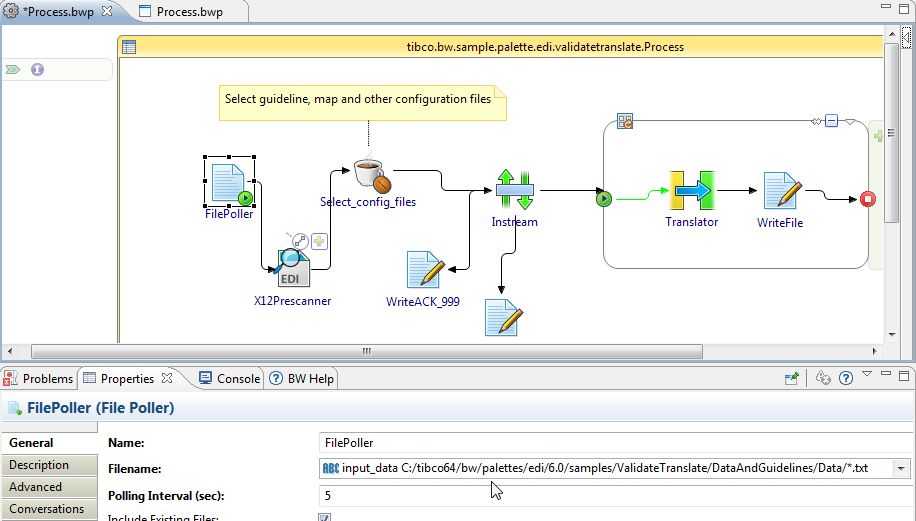The image size is (916, 521).
Task: Select the General properties section
Action: 49,443
